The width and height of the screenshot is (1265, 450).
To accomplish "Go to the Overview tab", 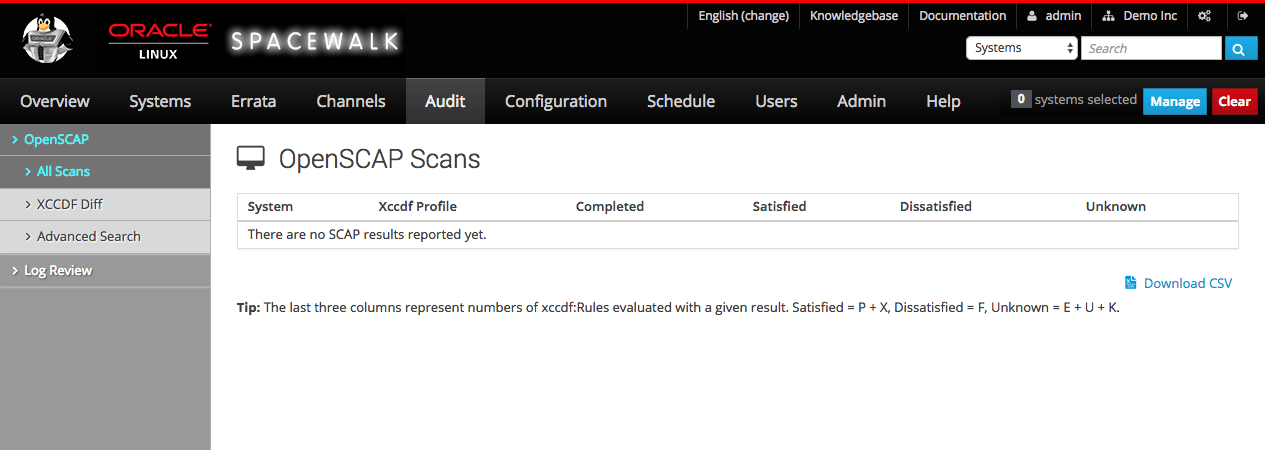I will [x=55, y=101].
